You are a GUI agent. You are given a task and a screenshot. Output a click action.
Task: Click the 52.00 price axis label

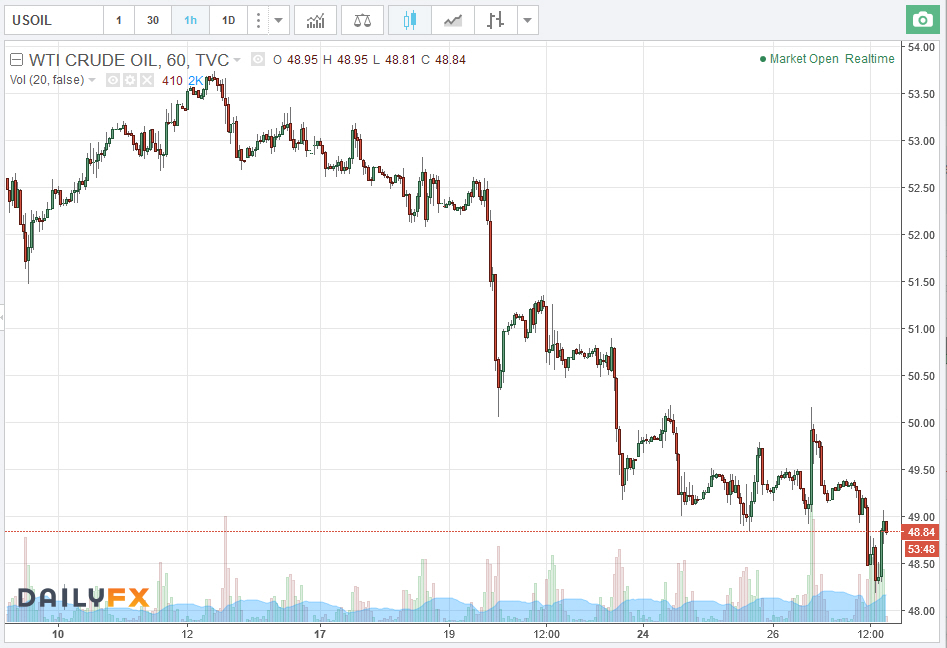(x=921, y=235)
